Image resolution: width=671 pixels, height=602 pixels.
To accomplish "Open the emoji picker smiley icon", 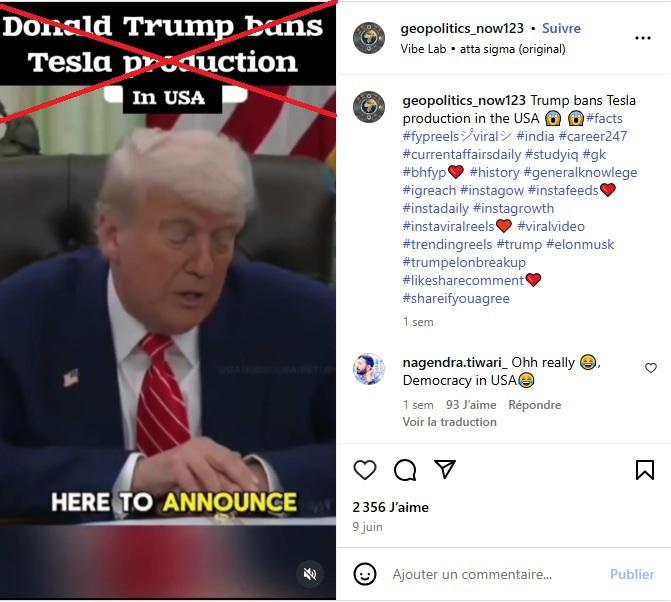I will tap(365, 574).
